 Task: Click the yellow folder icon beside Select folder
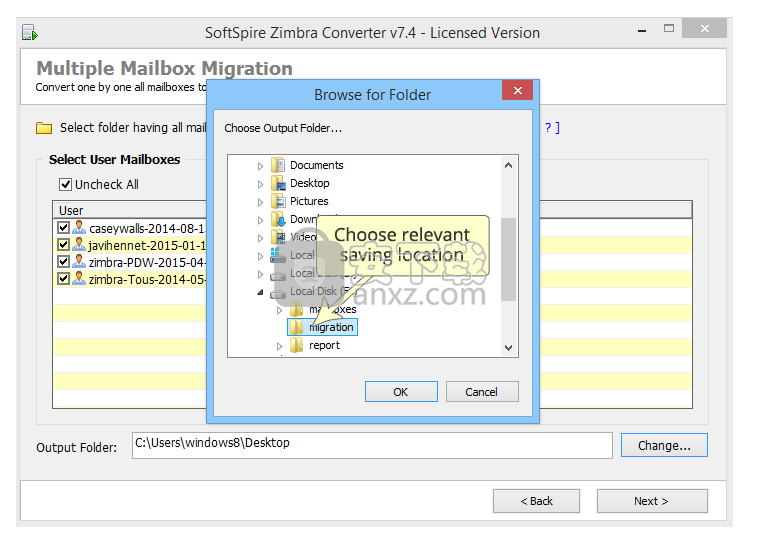[44, 128]
